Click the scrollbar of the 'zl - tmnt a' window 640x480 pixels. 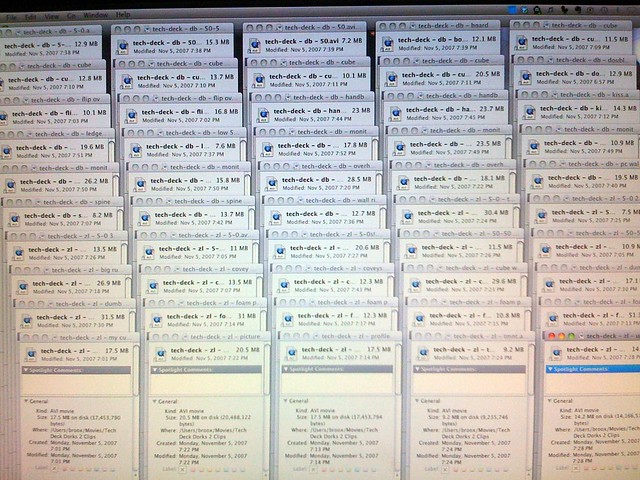(x=531, y=369)
